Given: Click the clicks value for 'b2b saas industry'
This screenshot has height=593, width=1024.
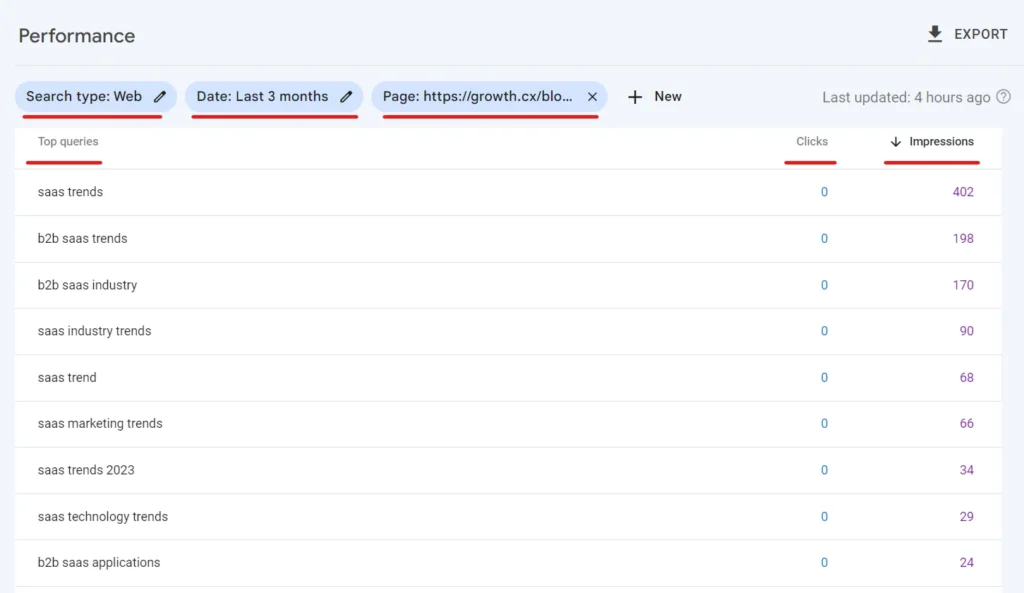Looking at the screenshot, I should [824, 285].
